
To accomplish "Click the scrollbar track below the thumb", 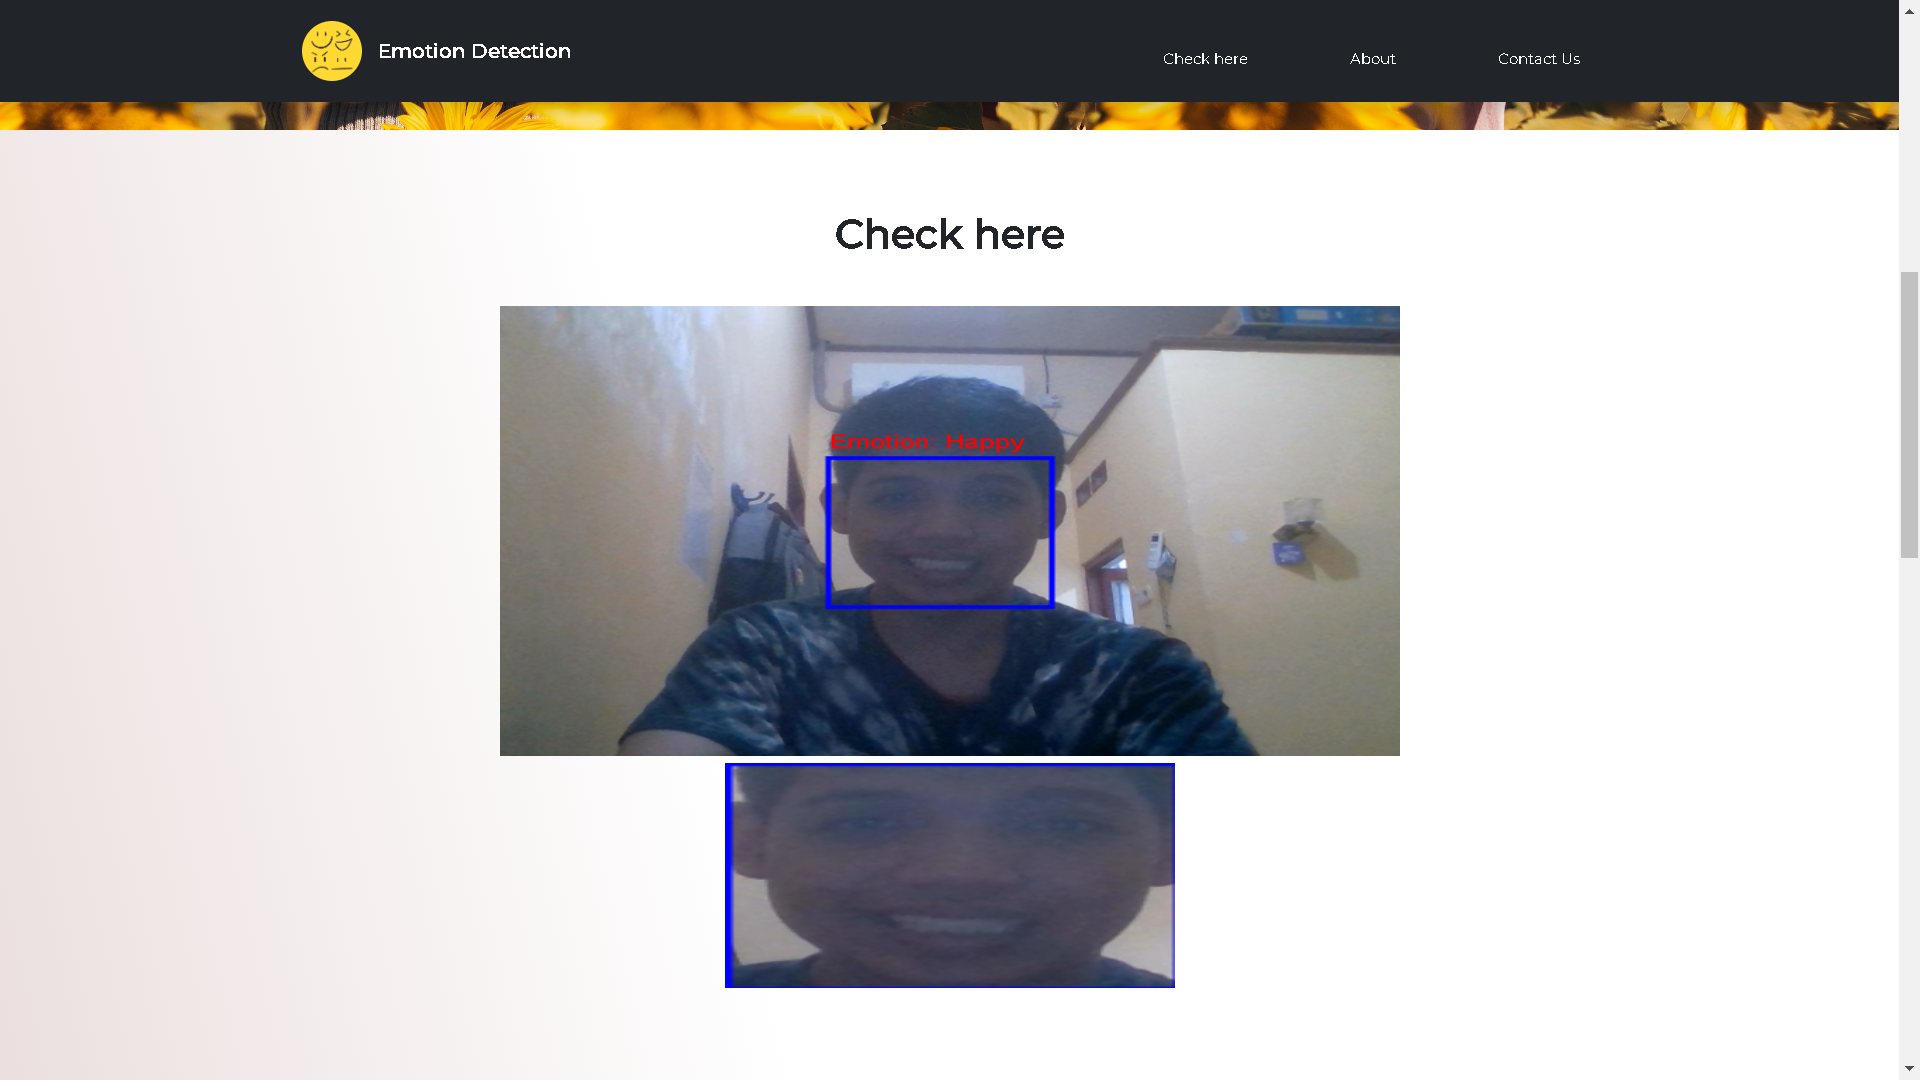I will (x=1908, y=800).
